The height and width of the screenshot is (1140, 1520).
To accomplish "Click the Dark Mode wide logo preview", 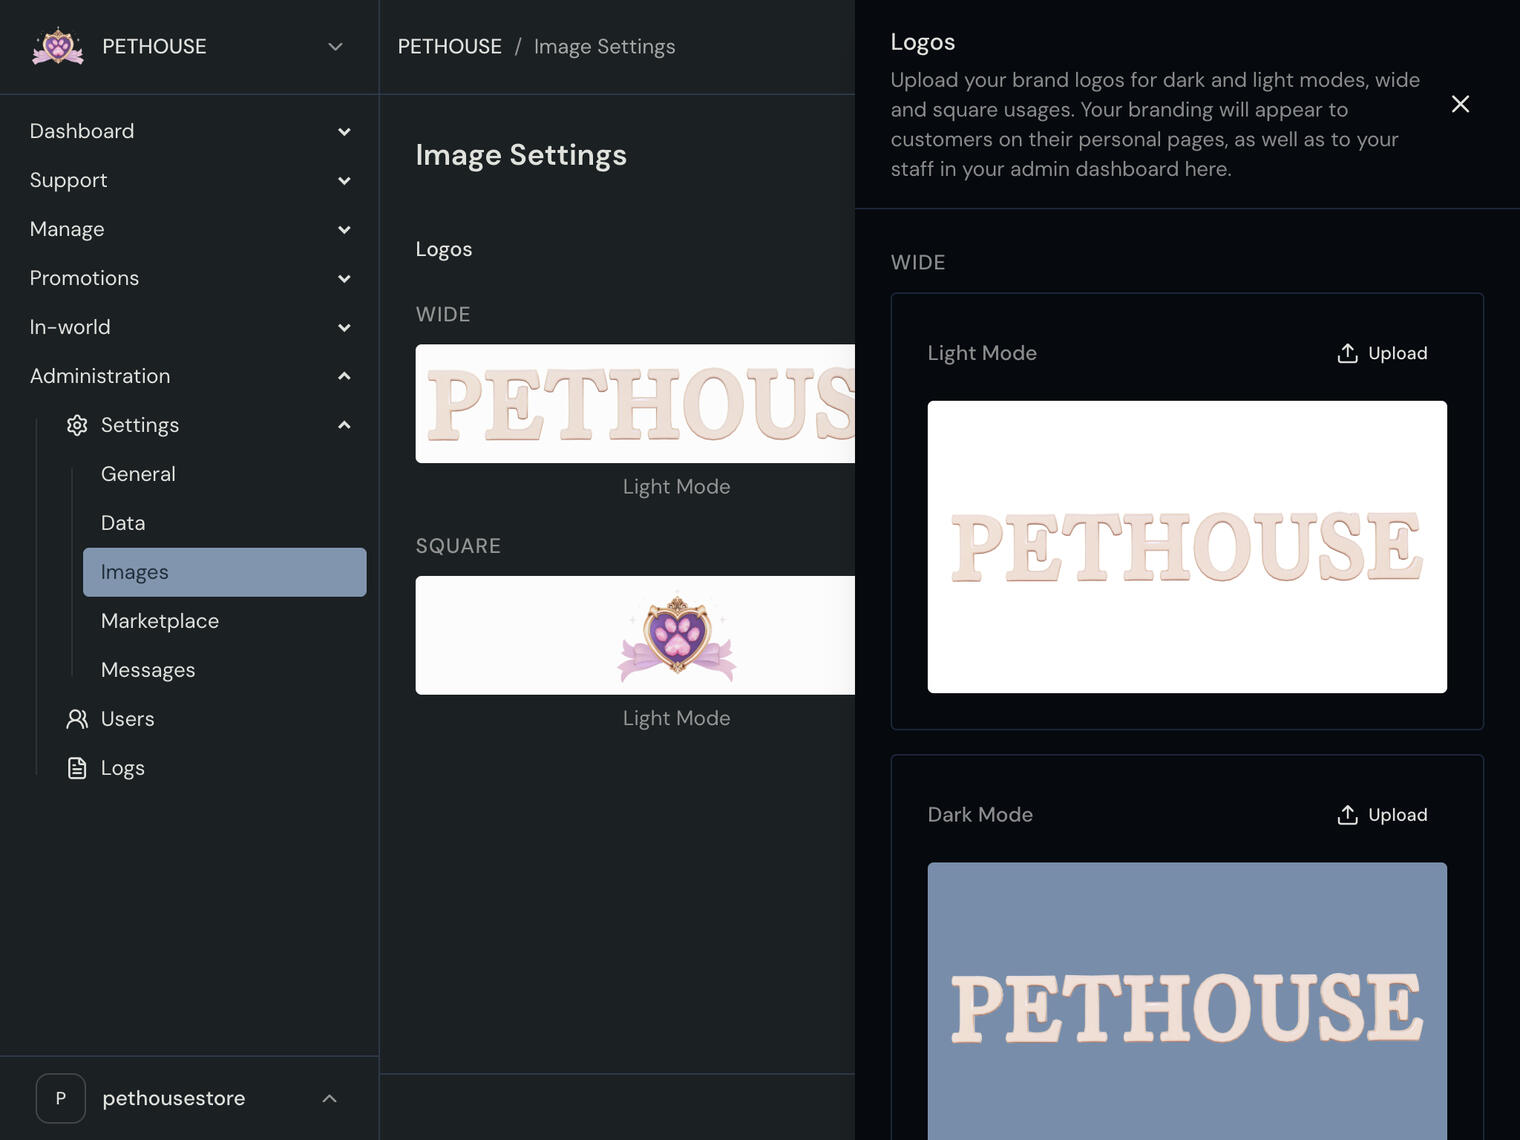I will point(1187,1001).
